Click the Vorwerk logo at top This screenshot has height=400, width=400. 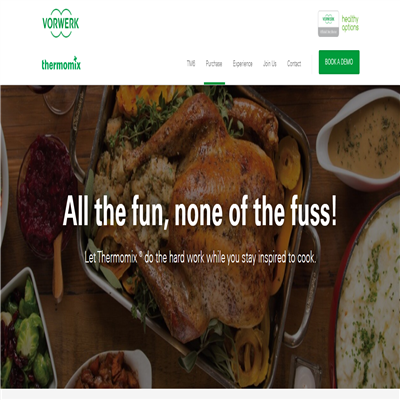point(61,23)
